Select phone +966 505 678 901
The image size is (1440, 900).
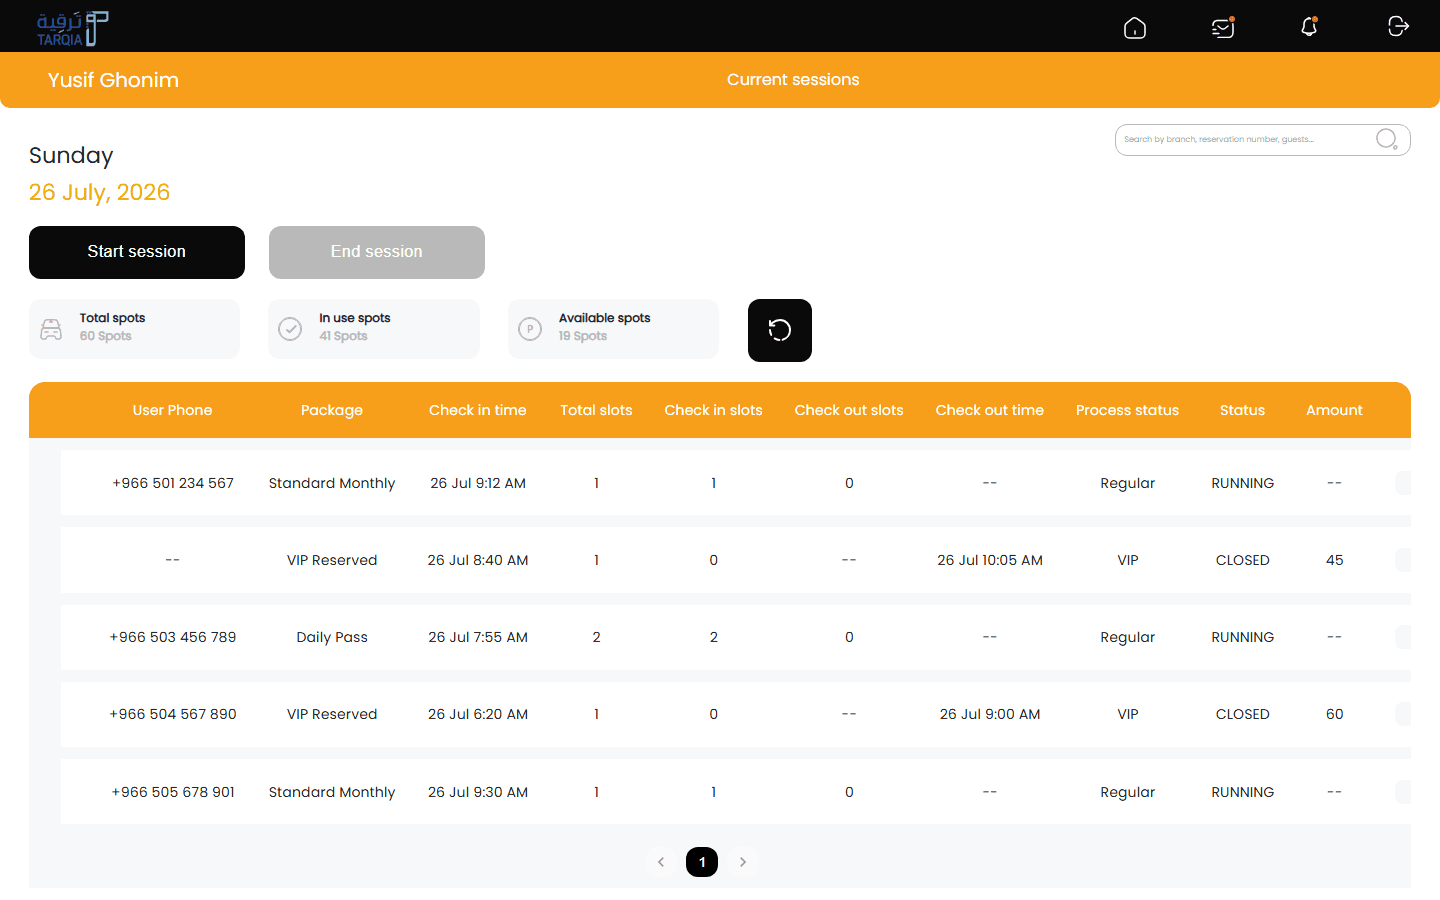pos(173,792)
